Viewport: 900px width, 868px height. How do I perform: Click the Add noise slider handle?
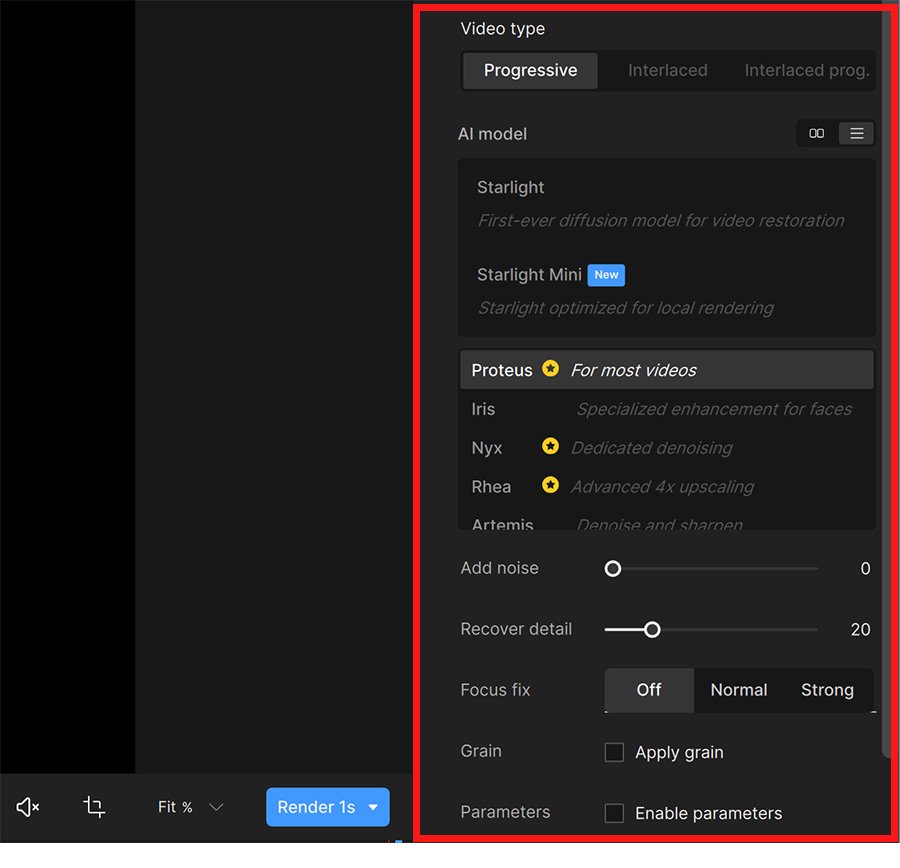(x=612, y=568)
